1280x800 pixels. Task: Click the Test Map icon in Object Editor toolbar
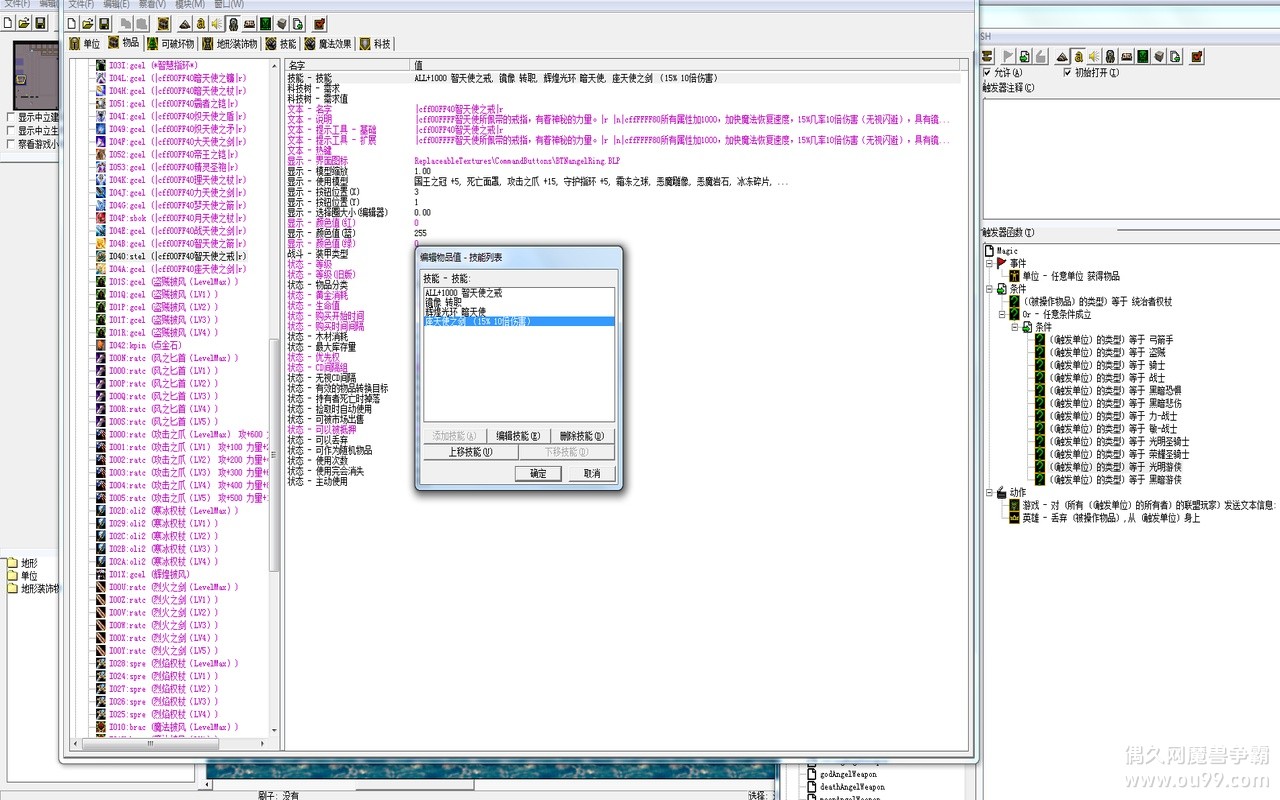coord(319,23)
